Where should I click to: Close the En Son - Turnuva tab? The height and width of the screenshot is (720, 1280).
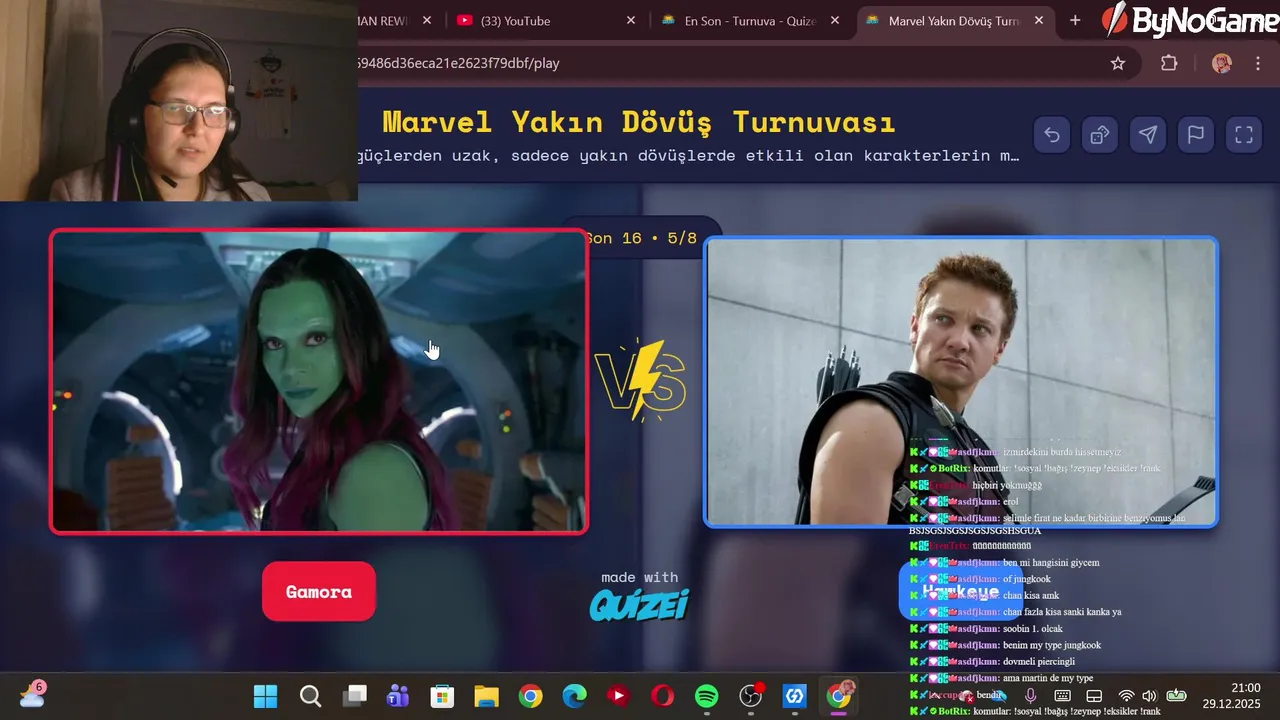tap(835, 20)
